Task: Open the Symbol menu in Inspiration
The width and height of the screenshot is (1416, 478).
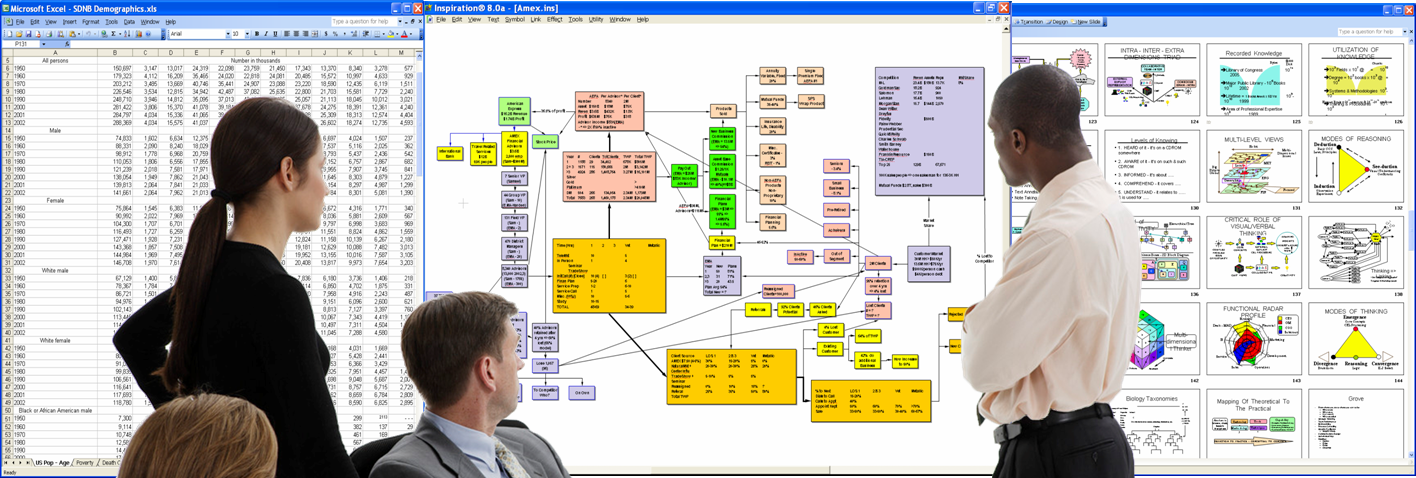Action: tap(515, 19)
